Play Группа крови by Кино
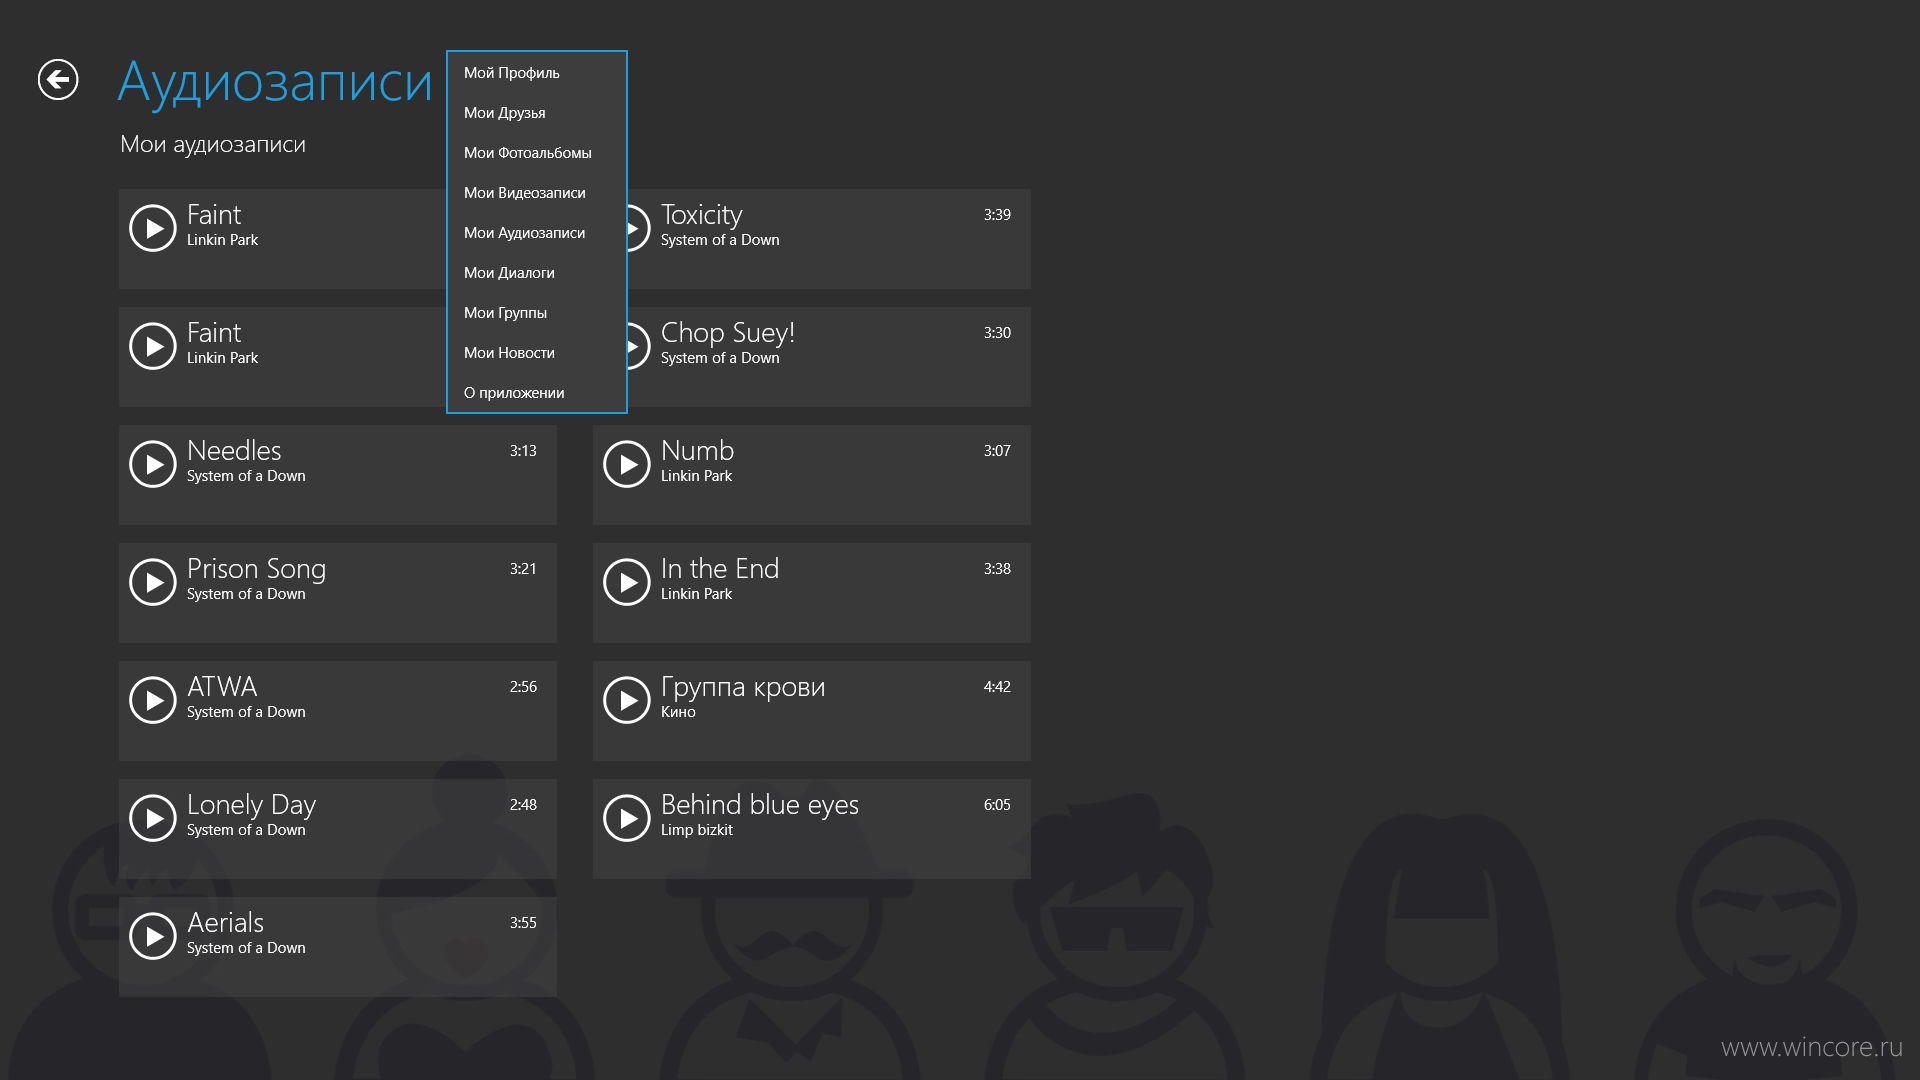1920x1080 pixels. pos(627,700)
